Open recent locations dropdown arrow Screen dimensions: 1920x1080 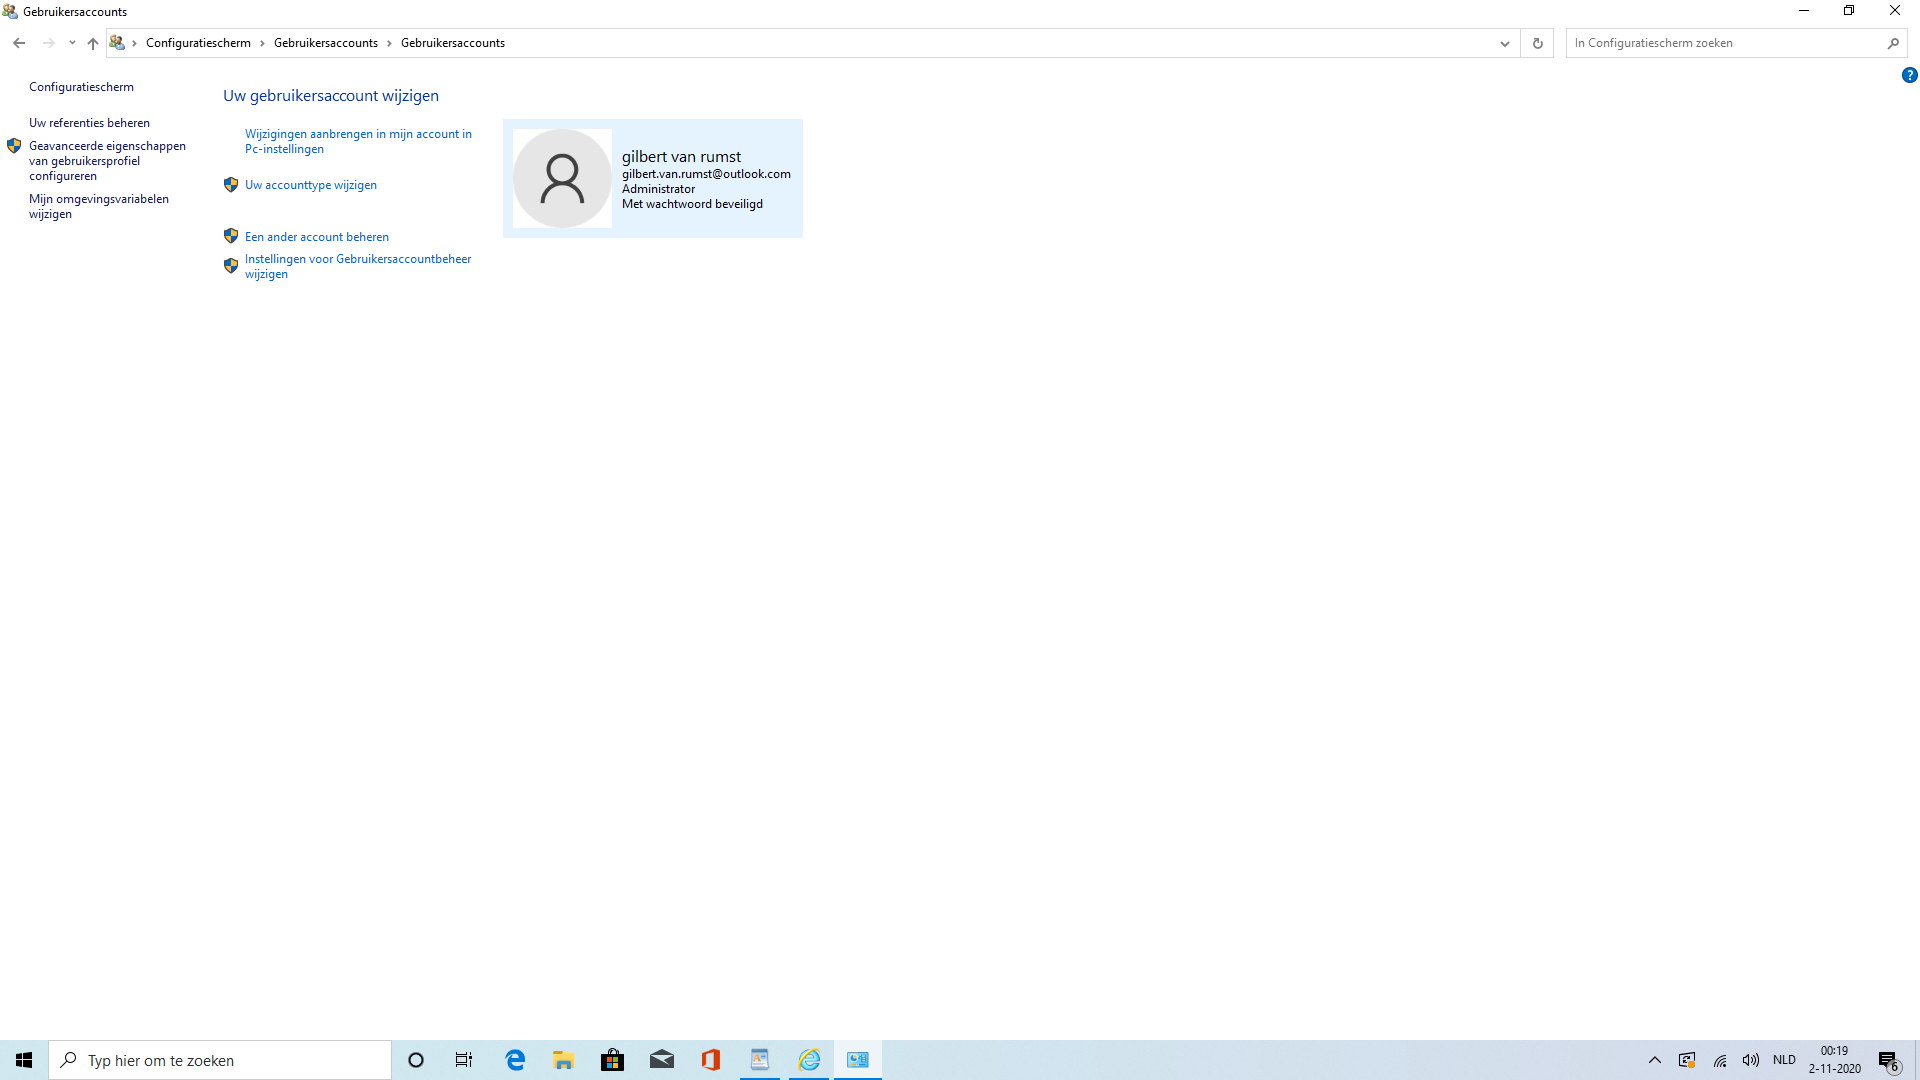pos(72,43)
